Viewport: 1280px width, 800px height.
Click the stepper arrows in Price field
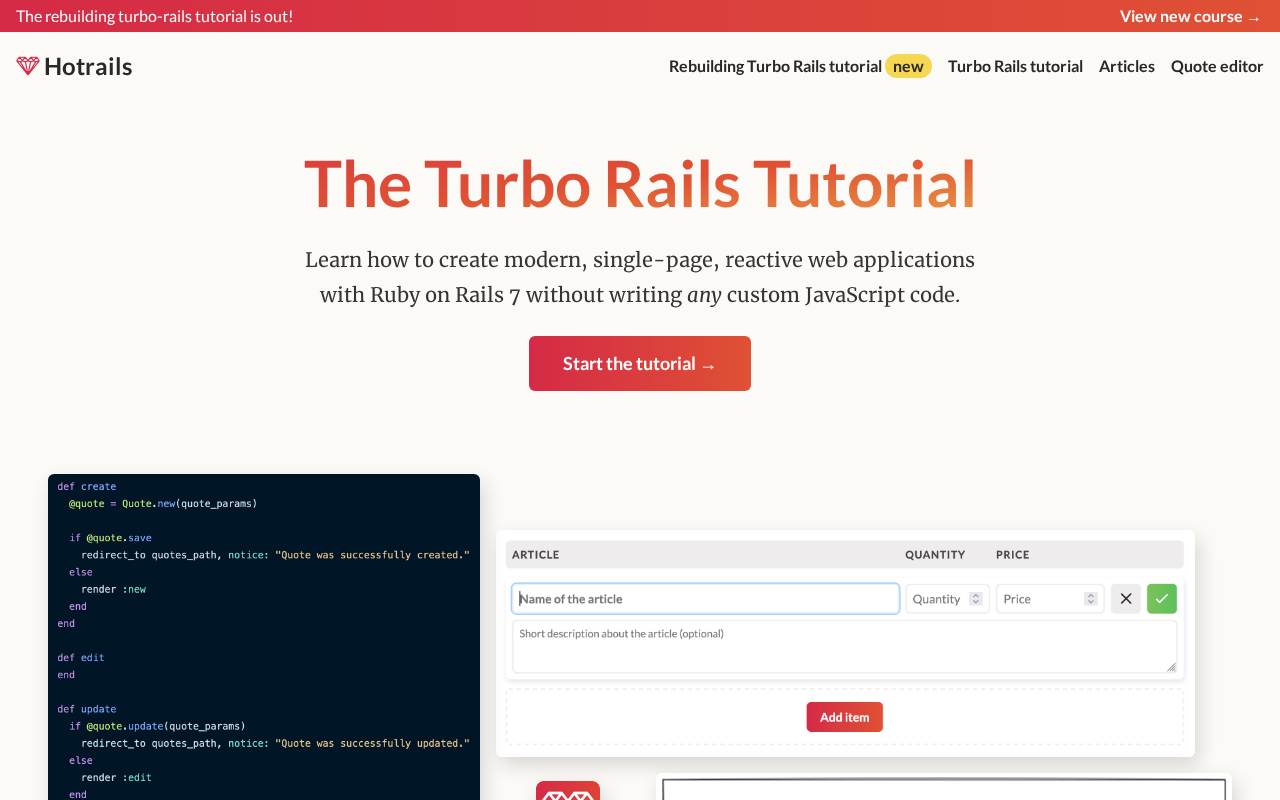coord(1090,599)
